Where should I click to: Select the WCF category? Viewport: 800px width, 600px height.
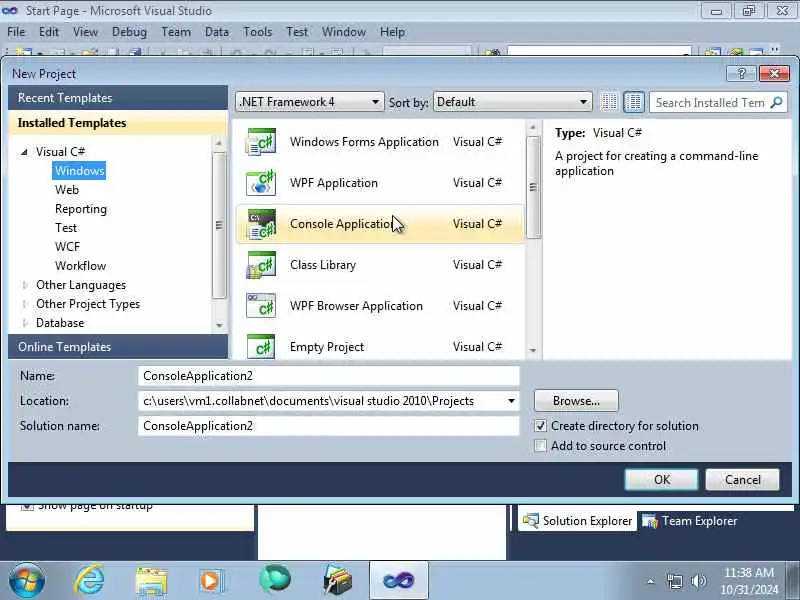67,246
